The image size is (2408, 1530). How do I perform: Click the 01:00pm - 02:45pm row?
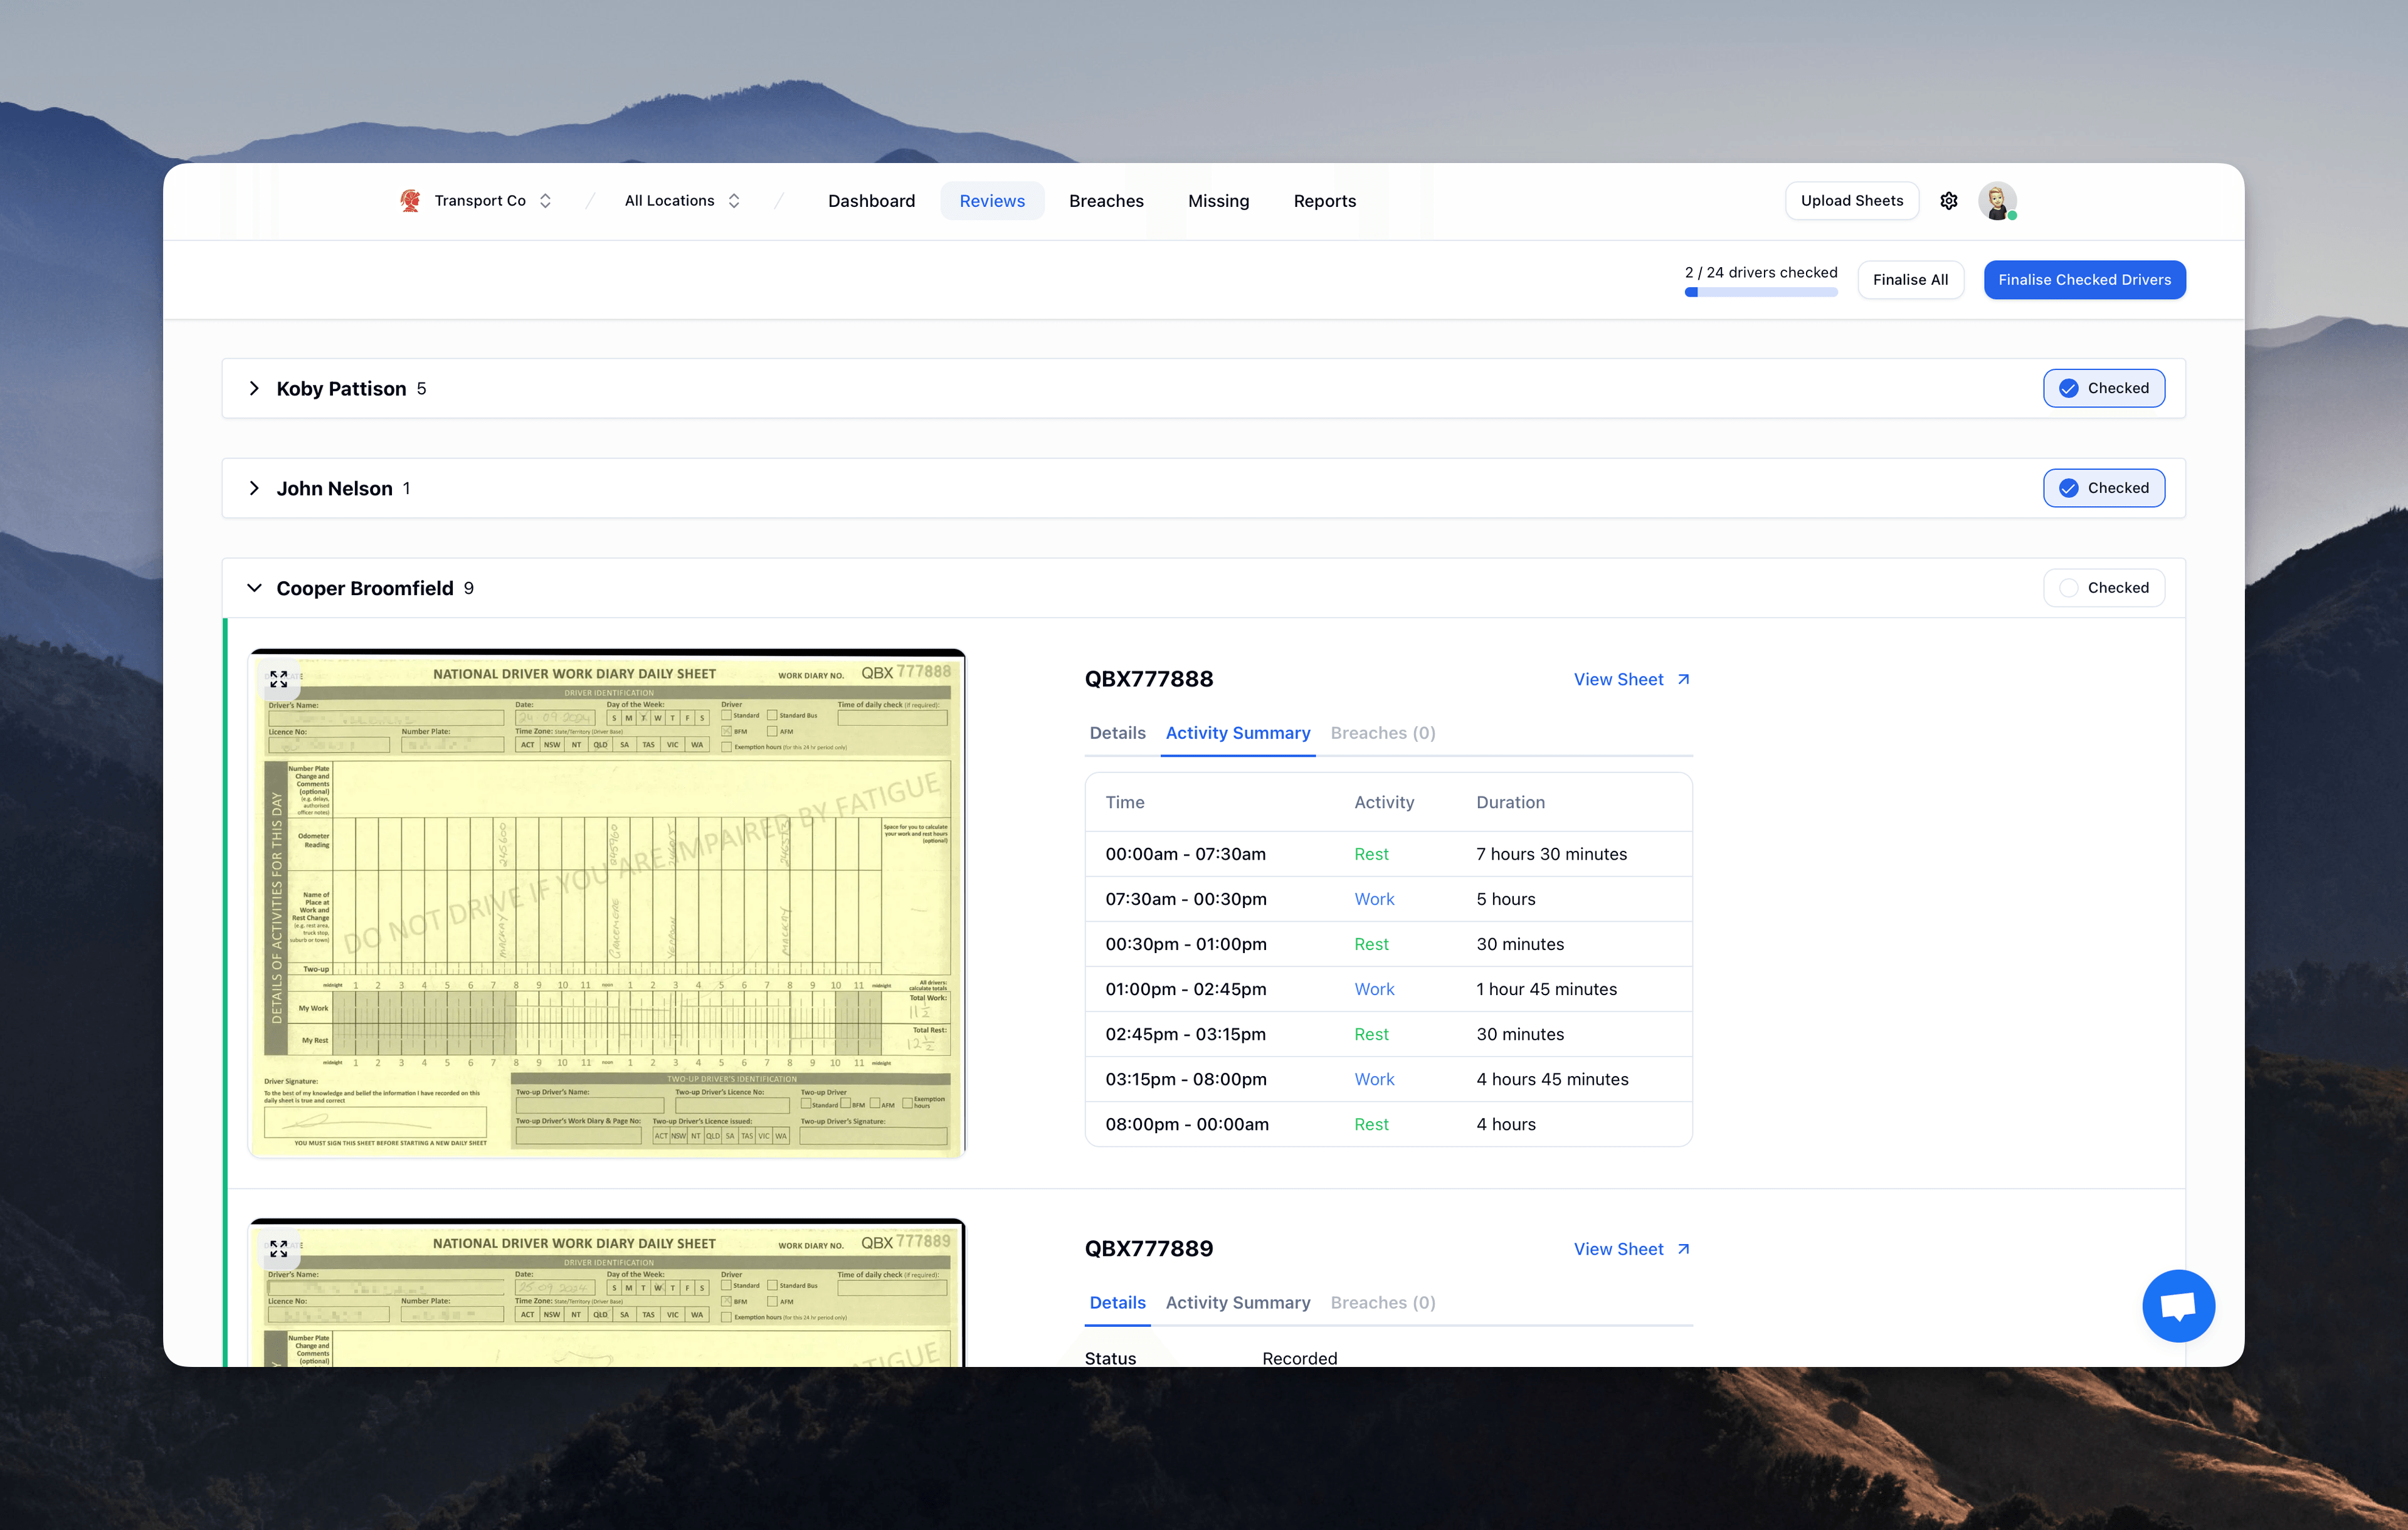pyautogui.click(x=1388, y=989)
